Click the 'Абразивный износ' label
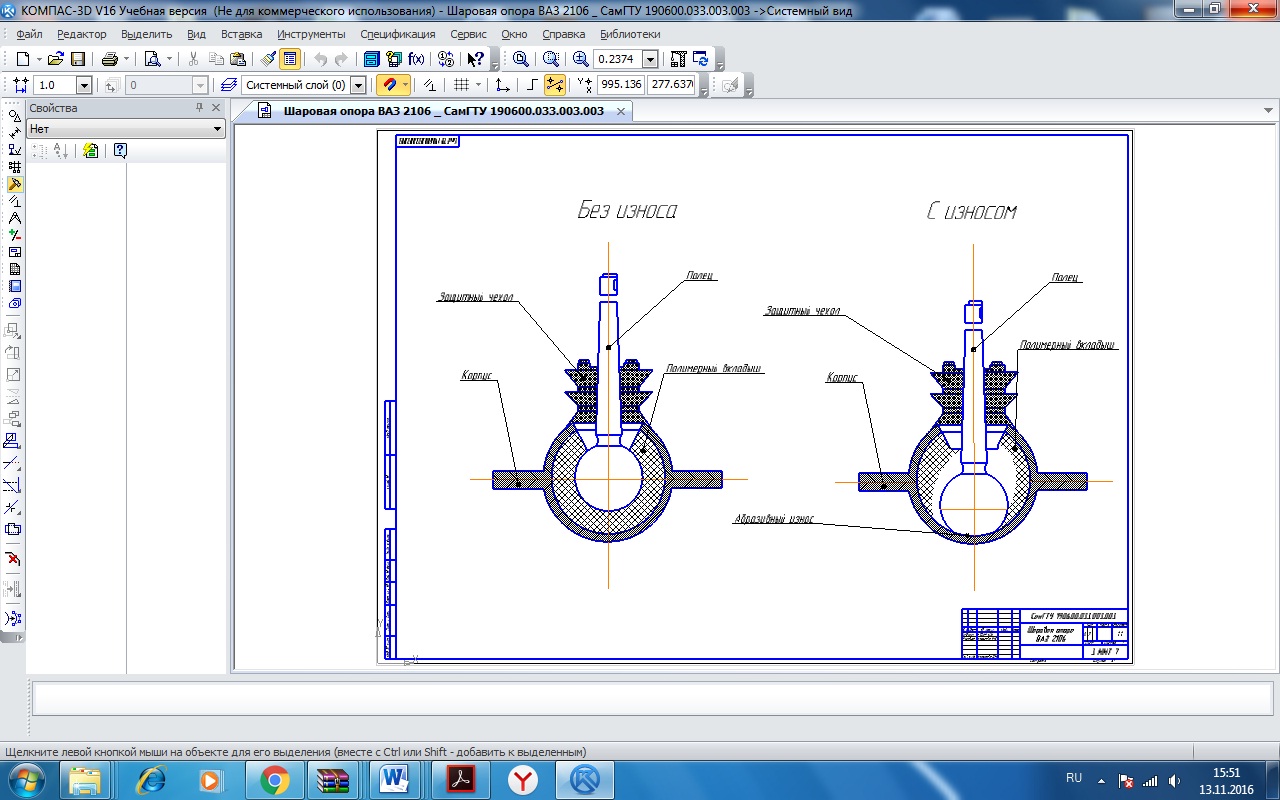This screenshot has width=1280, height=800. (x=774, y=520)
